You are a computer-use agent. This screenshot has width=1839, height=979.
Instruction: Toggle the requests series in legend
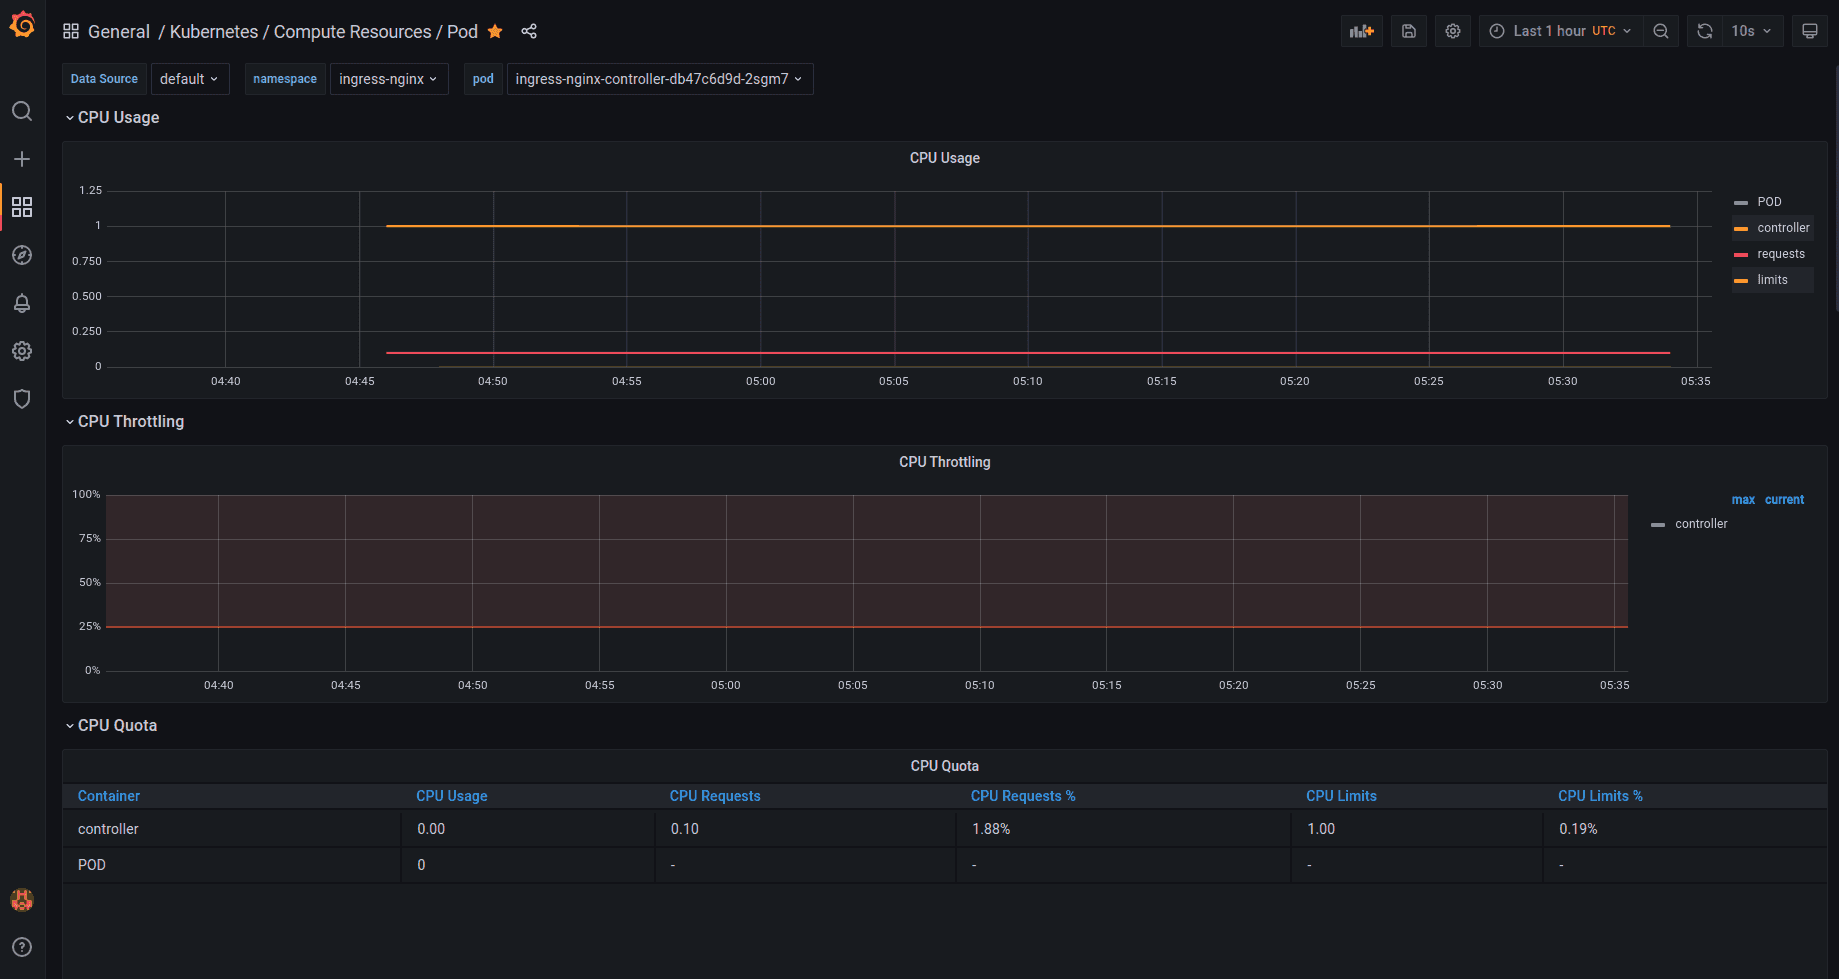click(1780, 254)
